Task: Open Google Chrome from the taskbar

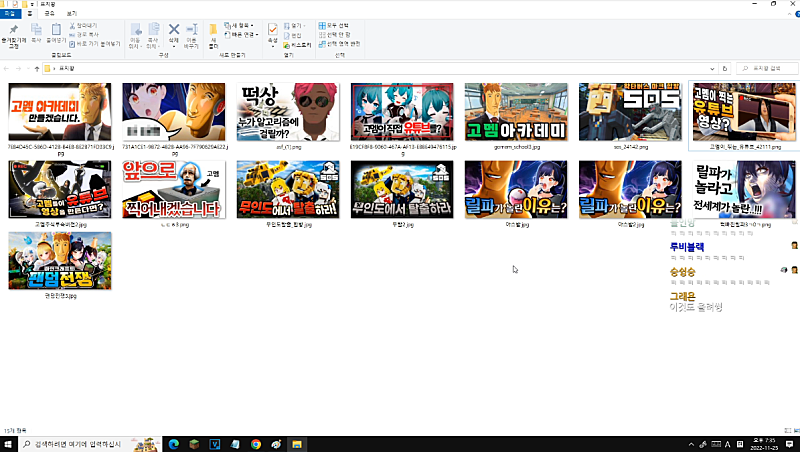Action: pos(255,443)
